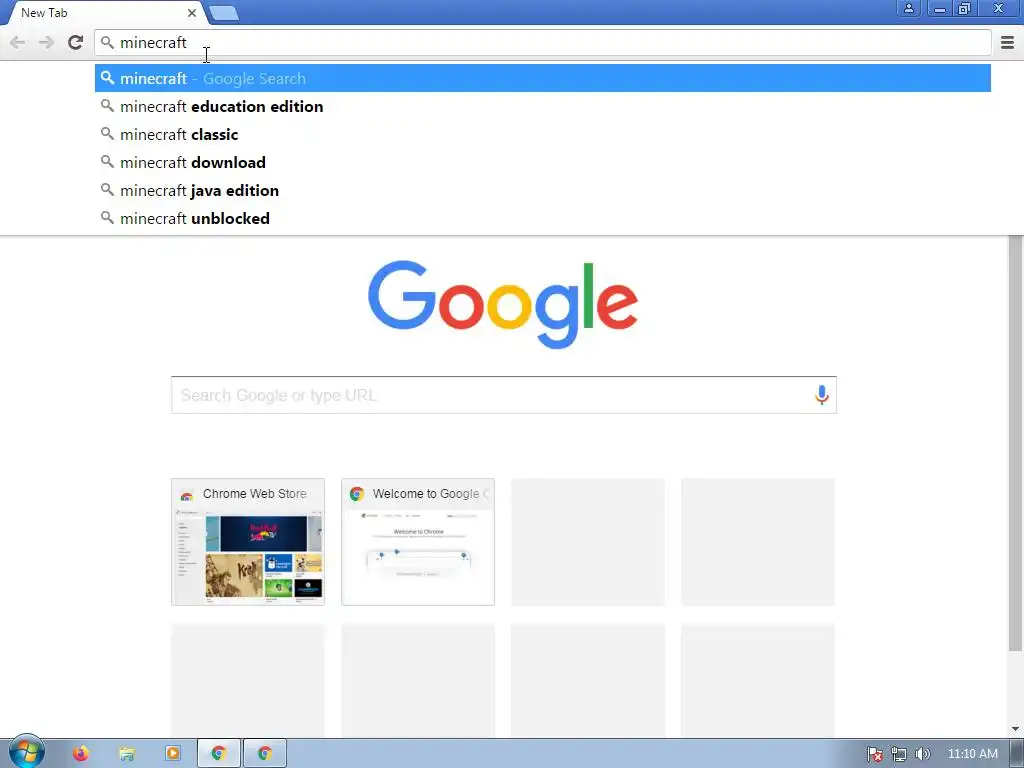
Task: Choose the 'minecraft classic' suggestion
Action: [x=543, y=135]
